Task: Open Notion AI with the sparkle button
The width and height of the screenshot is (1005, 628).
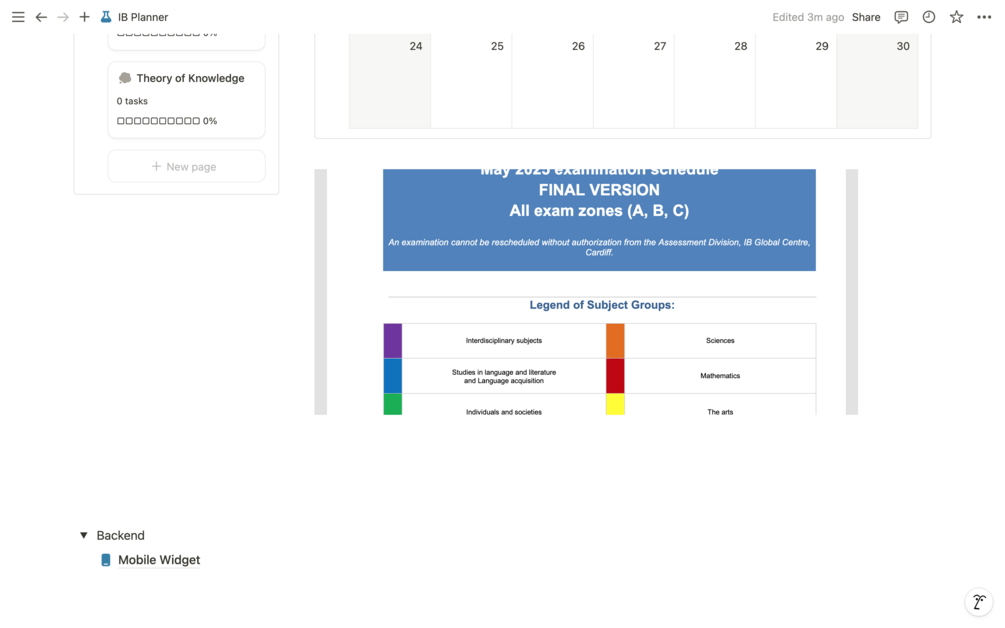Action: (977, 601)
